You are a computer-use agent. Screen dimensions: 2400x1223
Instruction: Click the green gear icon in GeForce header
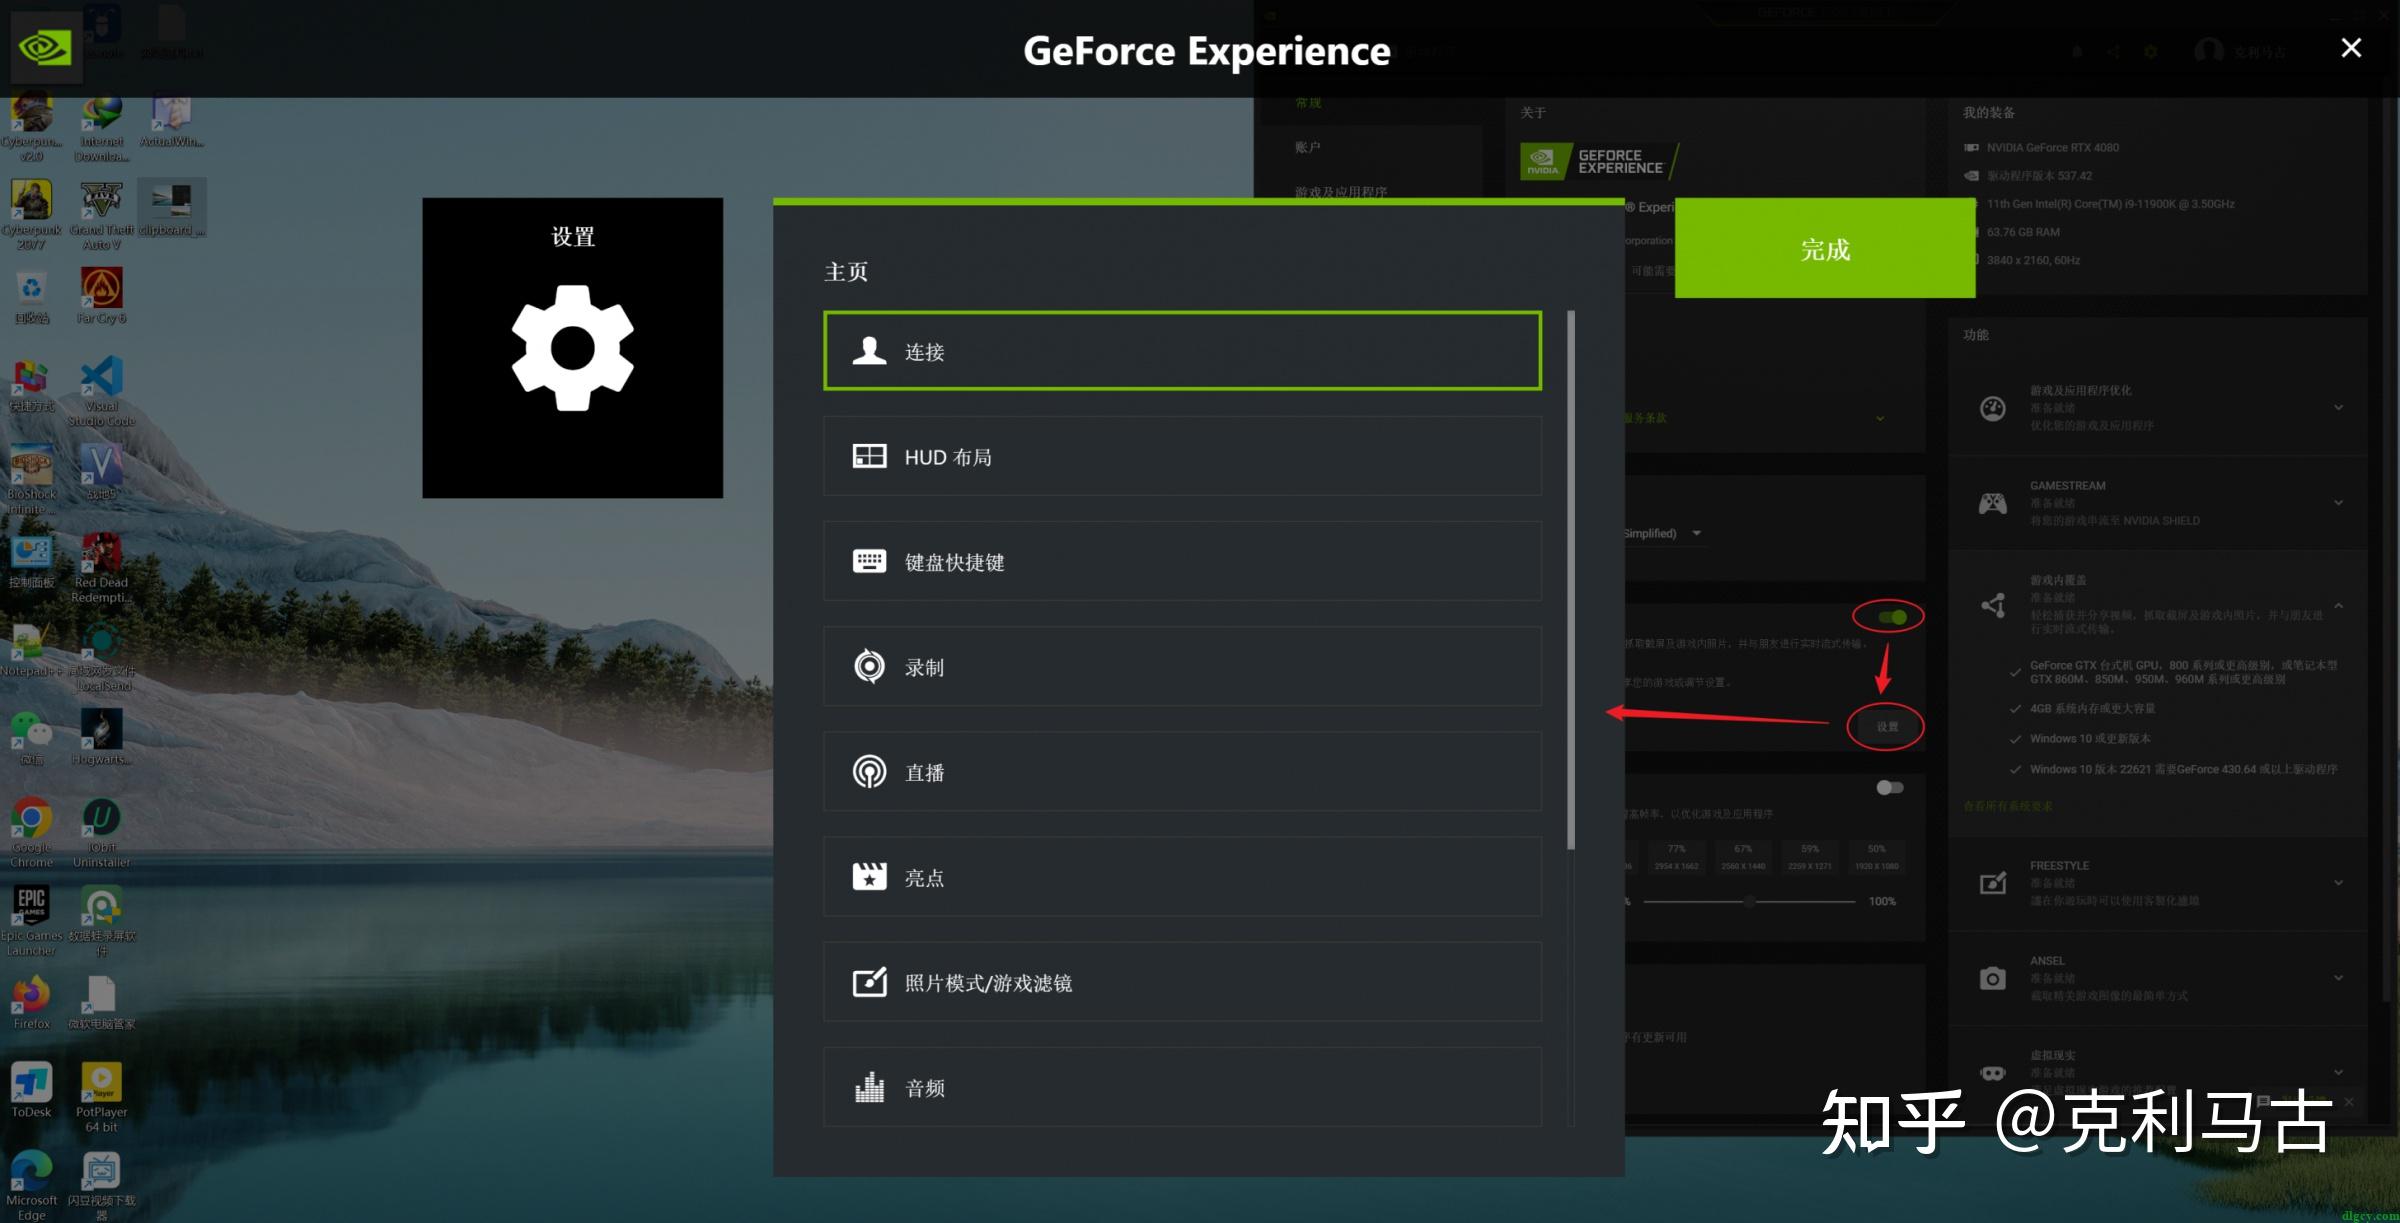[x=2151, y=52]
